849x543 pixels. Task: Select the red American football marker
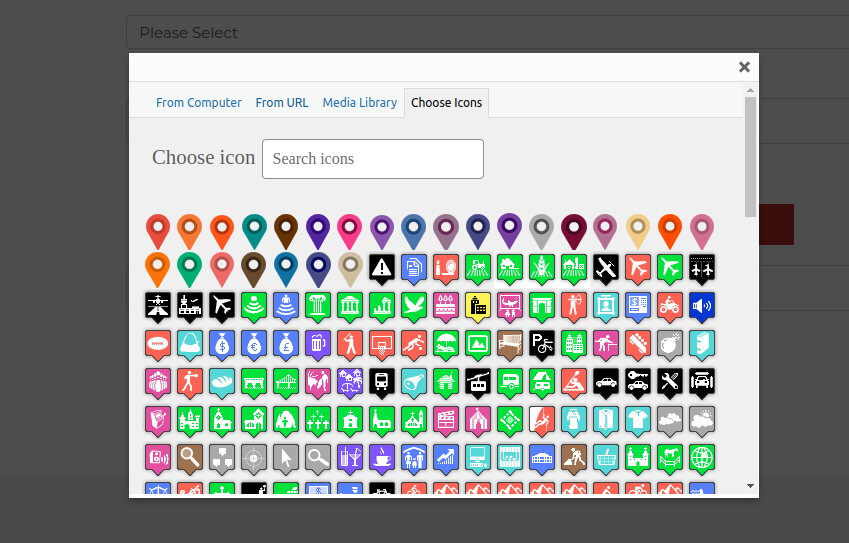tap(158, 344)
